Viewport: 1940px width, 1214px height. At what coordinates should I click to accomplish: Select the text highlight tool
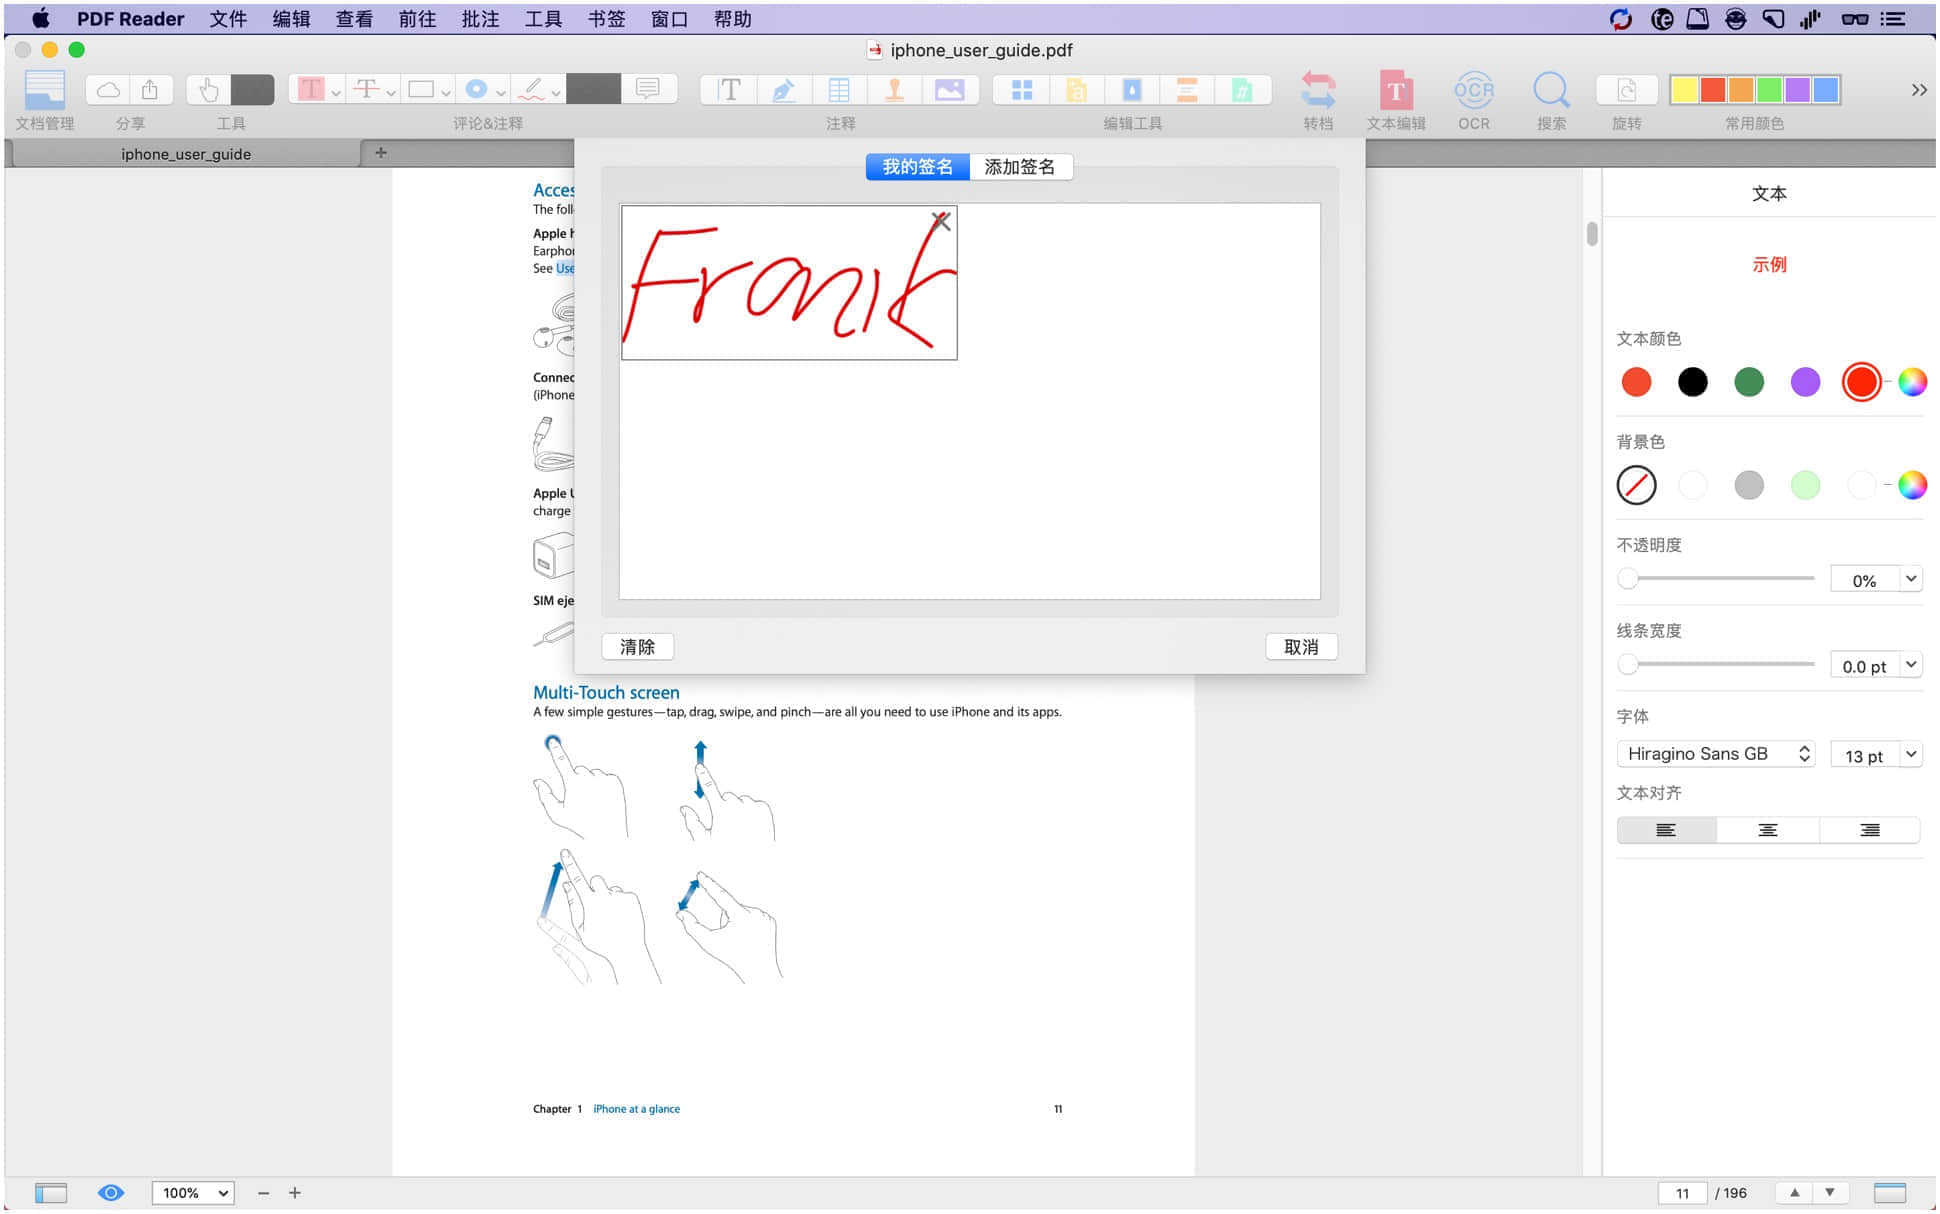coord(311,90)
